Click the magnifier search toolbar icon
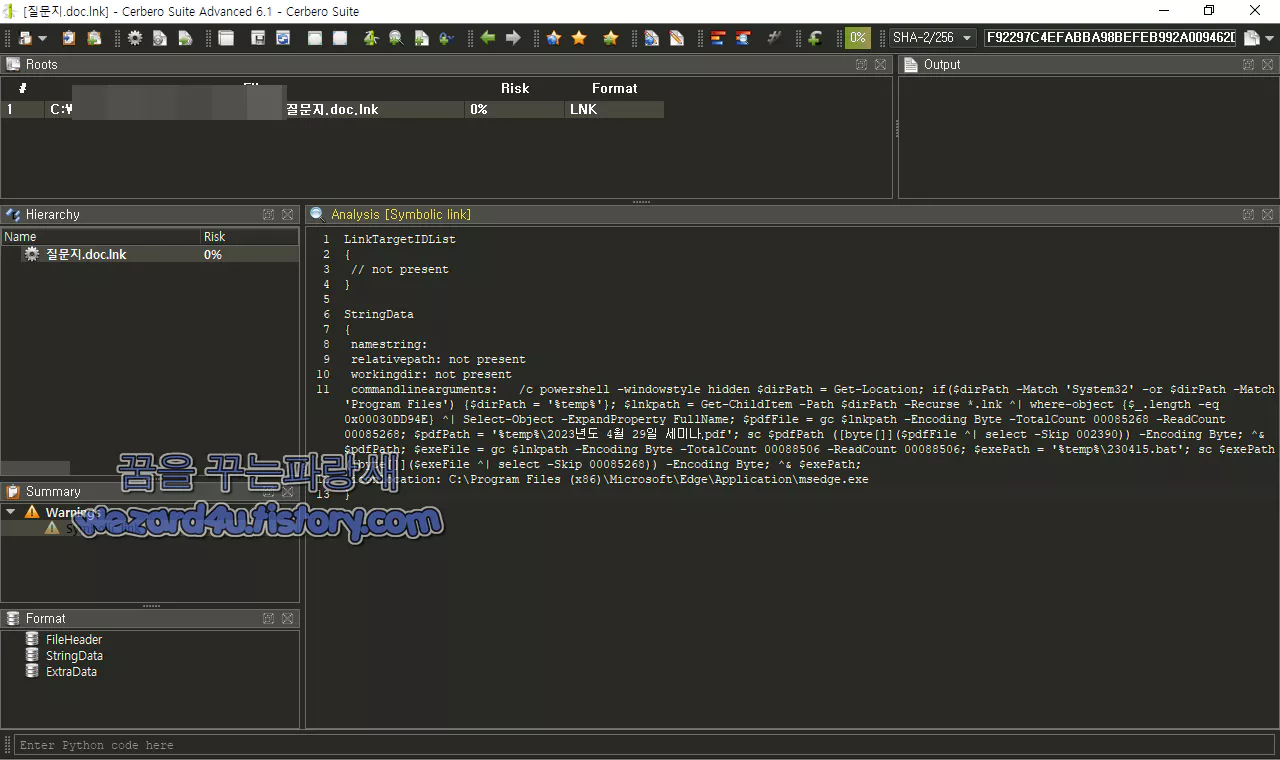1280x760 pixels. pyautogui.click(x=396, y=38)
